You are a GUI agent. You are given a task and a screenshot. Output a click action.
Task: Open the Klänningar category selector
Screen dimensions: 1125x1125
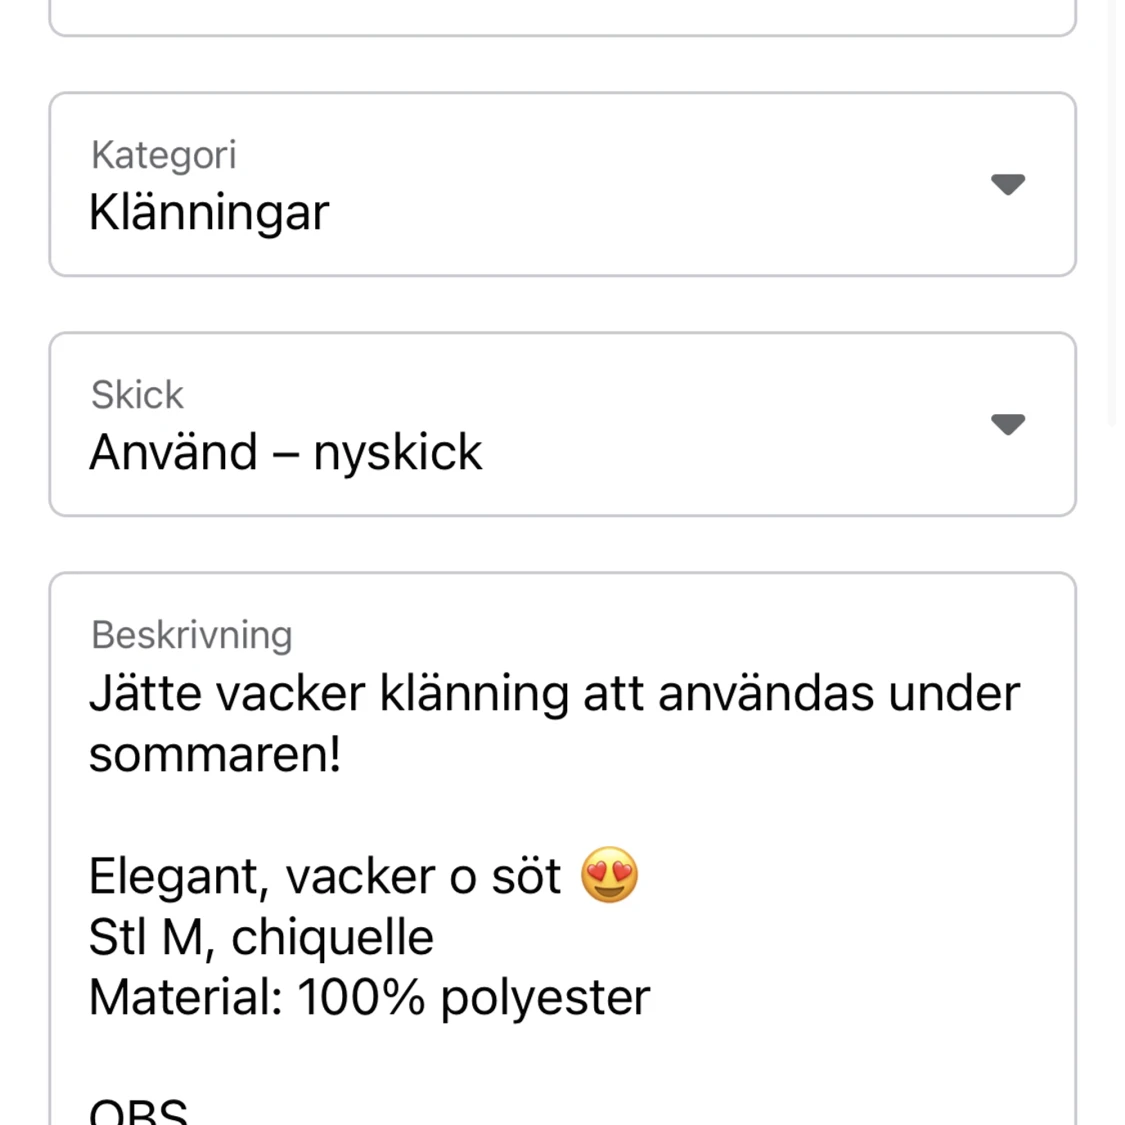pyautogui.click(x=209, y=212)
